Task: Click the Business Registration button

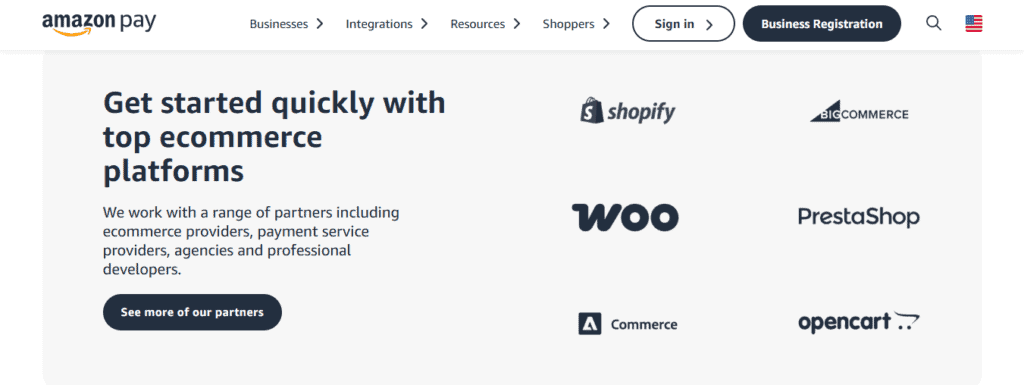Action: (x=822, y=24)
